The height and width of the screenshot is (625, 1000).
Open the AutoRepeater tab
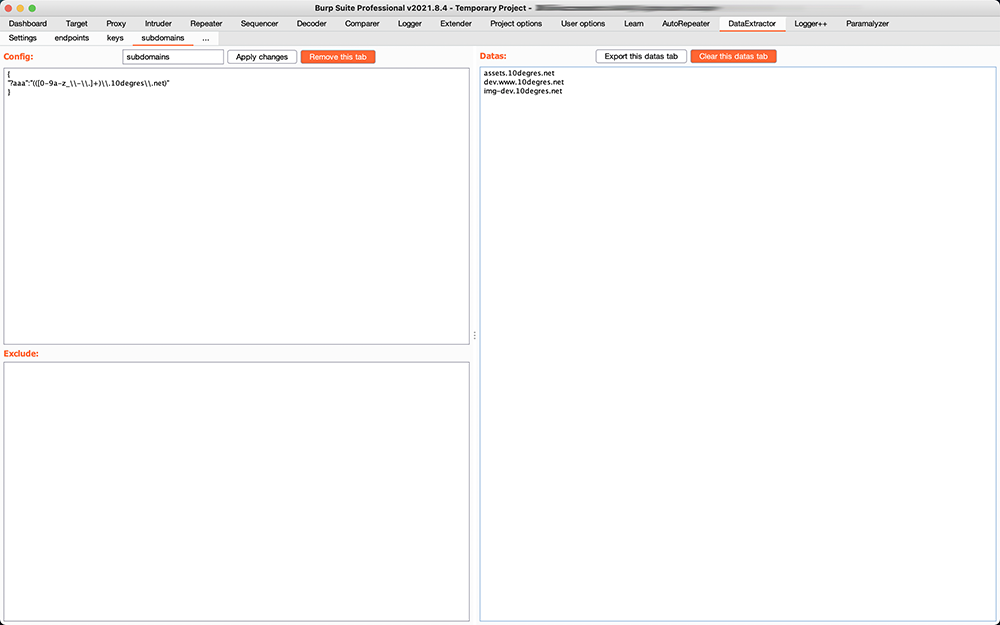pyautogui.click(x=686, y=24)
